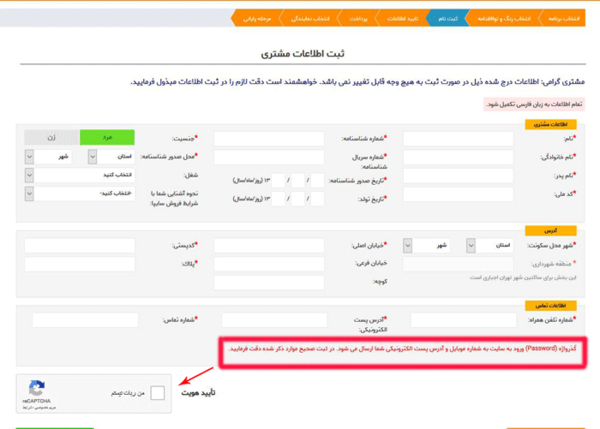Select the ثبت نام step tab
This screenshot has width=600, height=429.
pos(447,18)
